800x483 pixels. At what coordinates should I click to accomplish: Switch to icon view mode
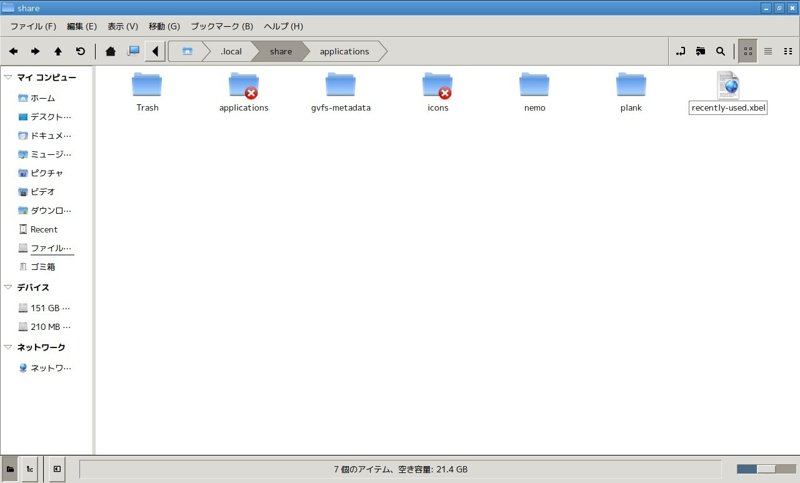point(748,51)
